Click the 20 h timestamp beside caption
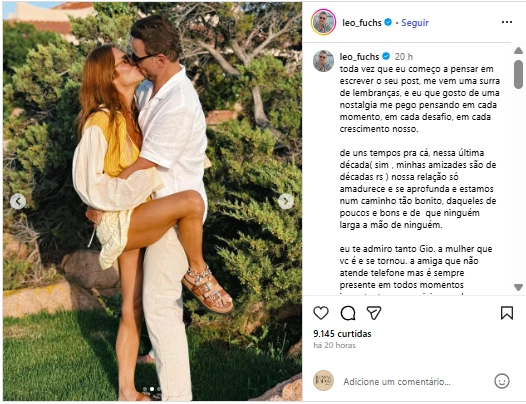This screenshot has height=404, width=526. point(404,57)
